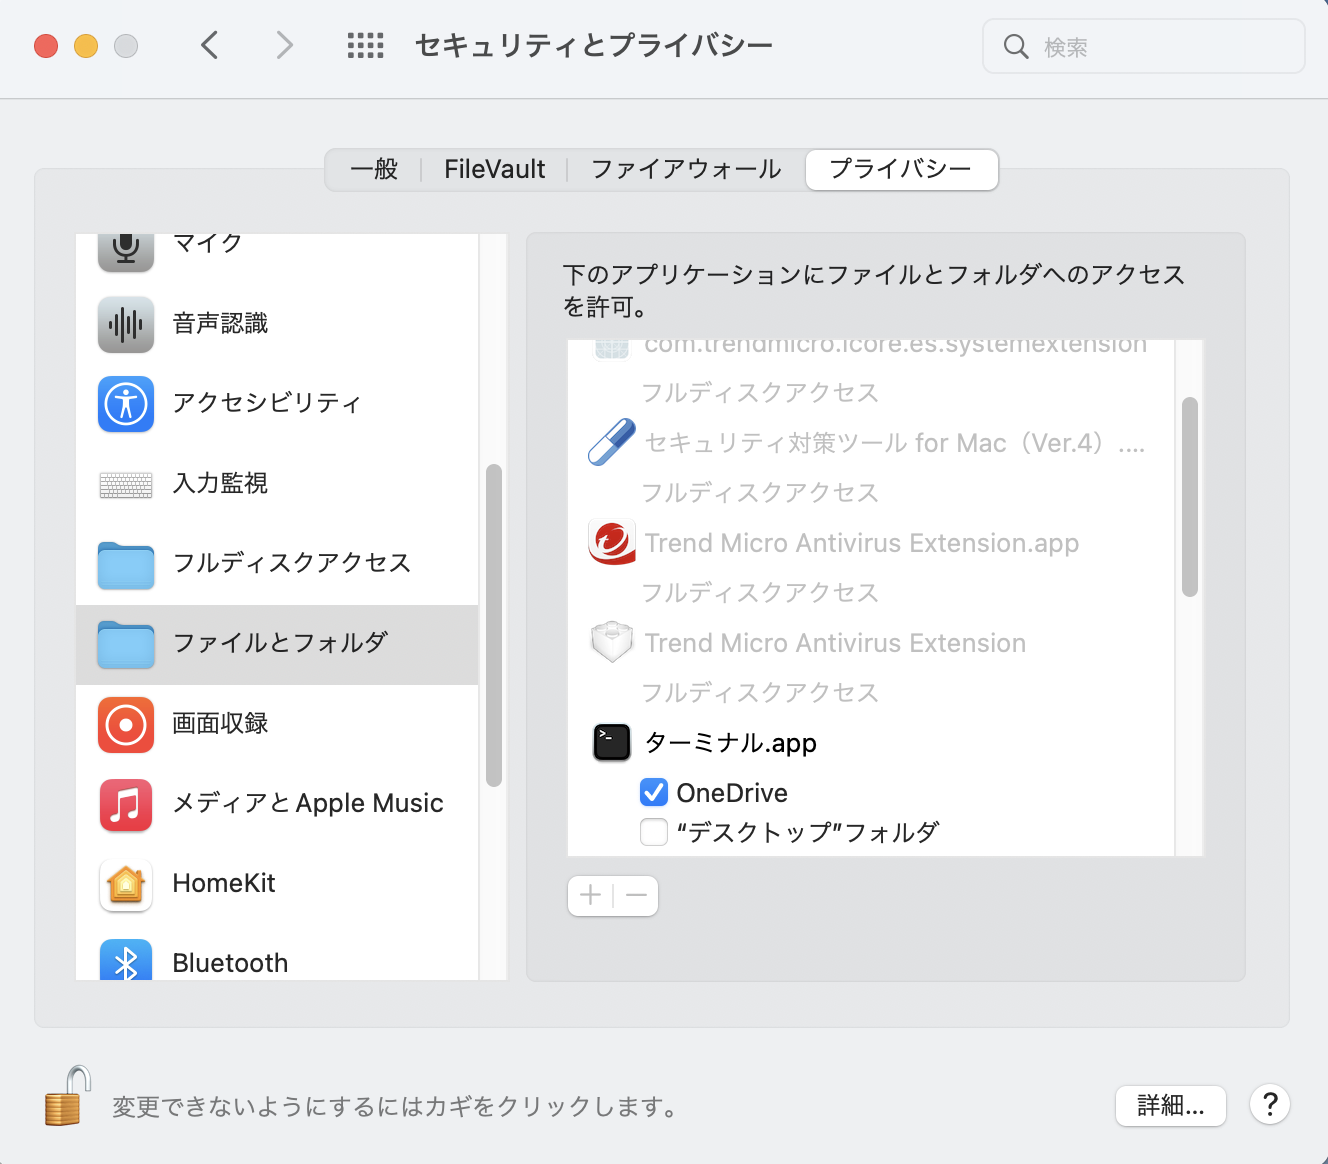This screenshot has height=1164, width=1328.
Task: Click the lock text 変更できないようにするにはカギをクリックします。
Action: tap(397, 1106)
